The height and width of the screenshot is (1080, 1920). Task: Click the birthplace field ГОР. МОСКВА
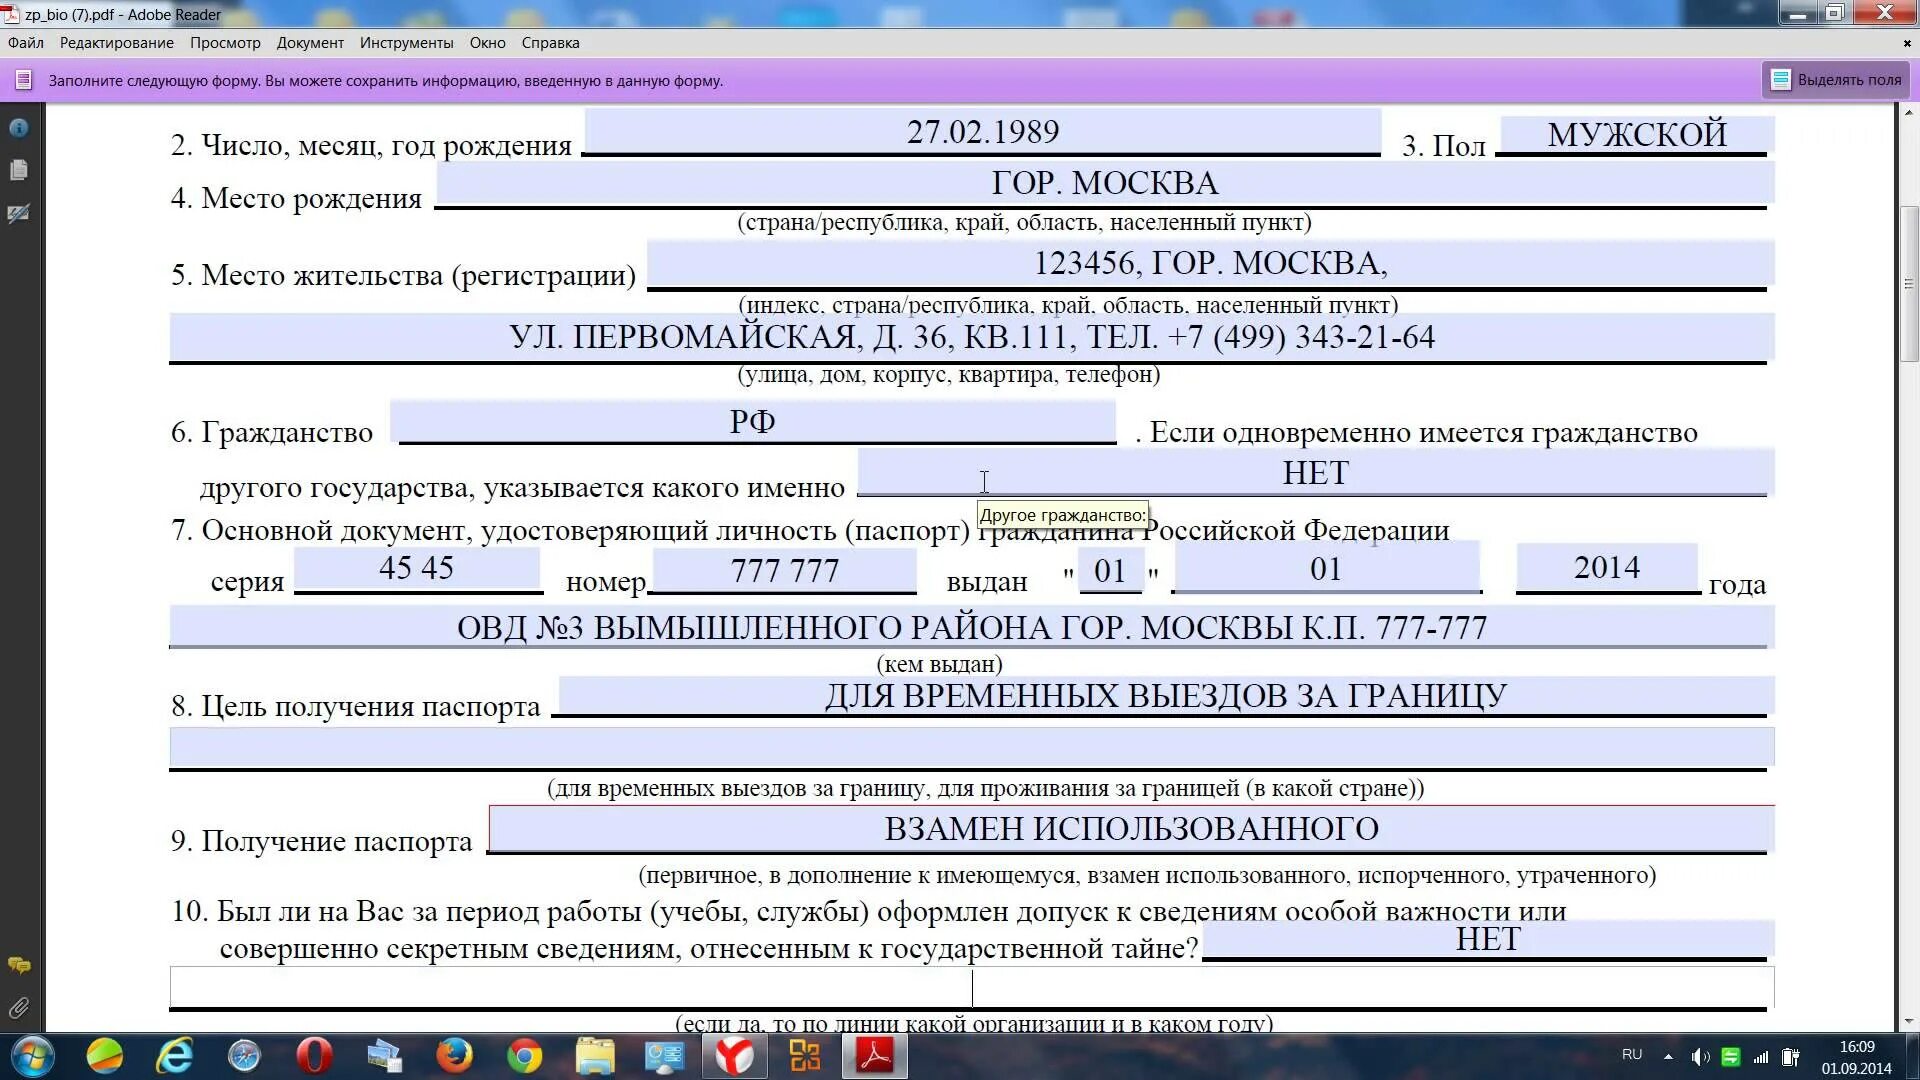pos(1105,184)
